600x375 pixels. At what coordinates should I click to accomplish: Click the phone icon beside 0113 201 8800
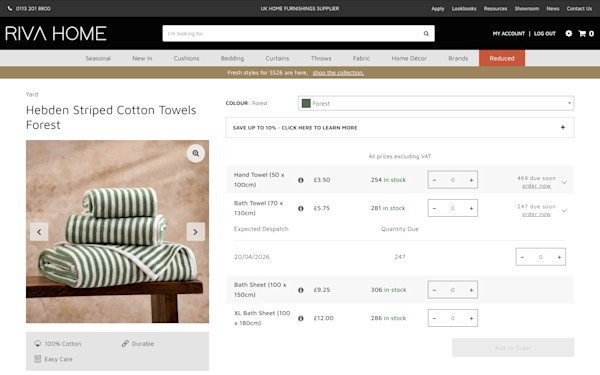click(10, 8)
